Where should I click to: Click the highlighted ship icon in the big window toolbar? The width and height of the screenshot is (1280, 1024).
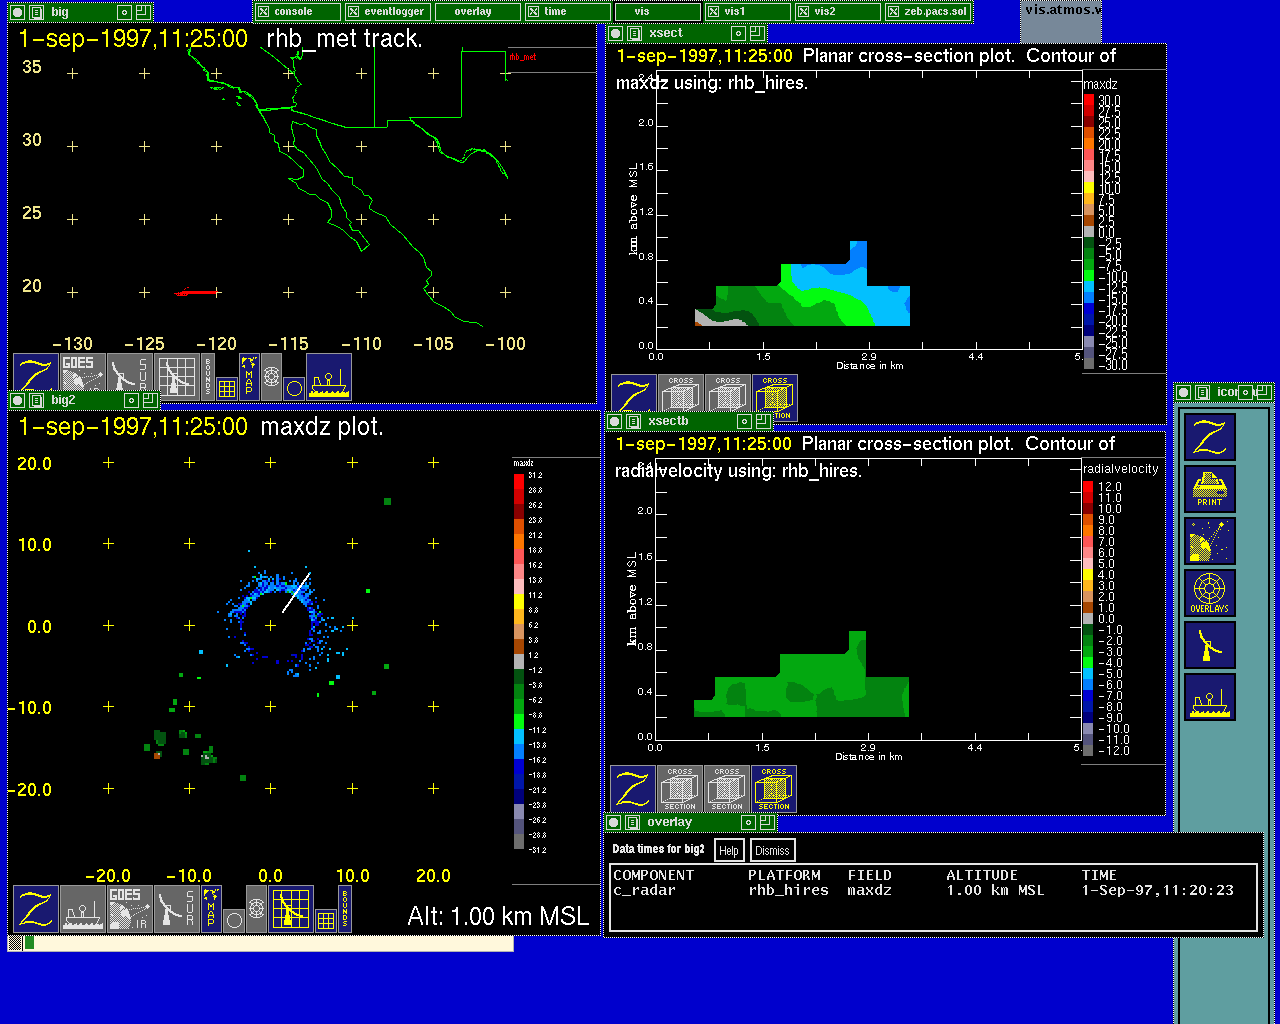click(328, 377)
